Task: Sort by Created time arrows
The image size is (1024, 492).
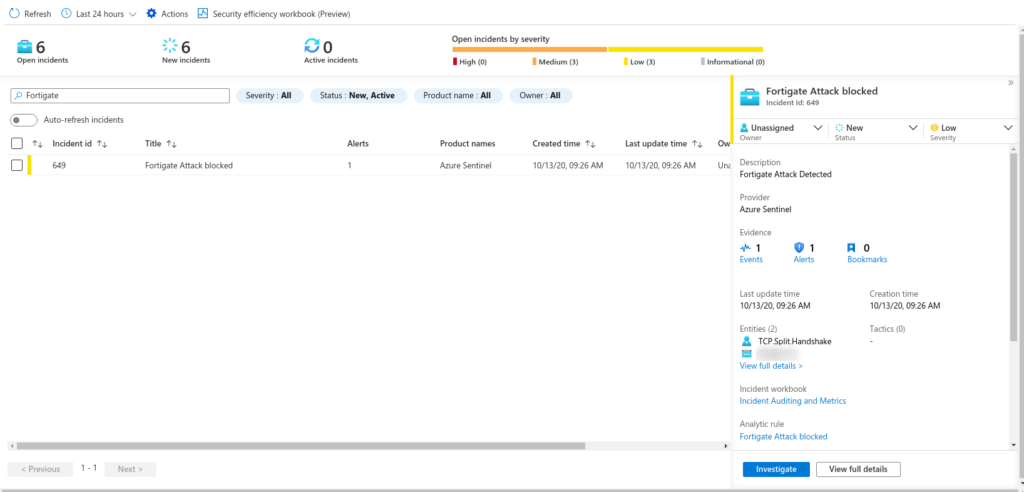Action: point(590,144)
